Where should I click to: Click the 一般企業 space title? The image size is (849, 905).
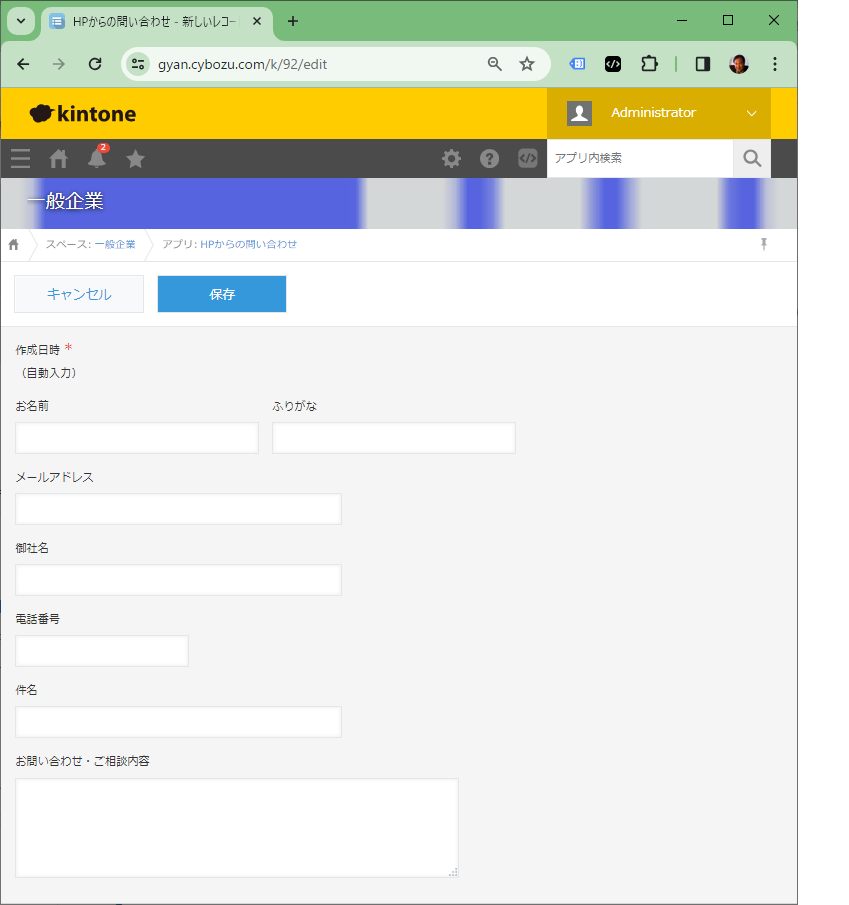point(66,201)
